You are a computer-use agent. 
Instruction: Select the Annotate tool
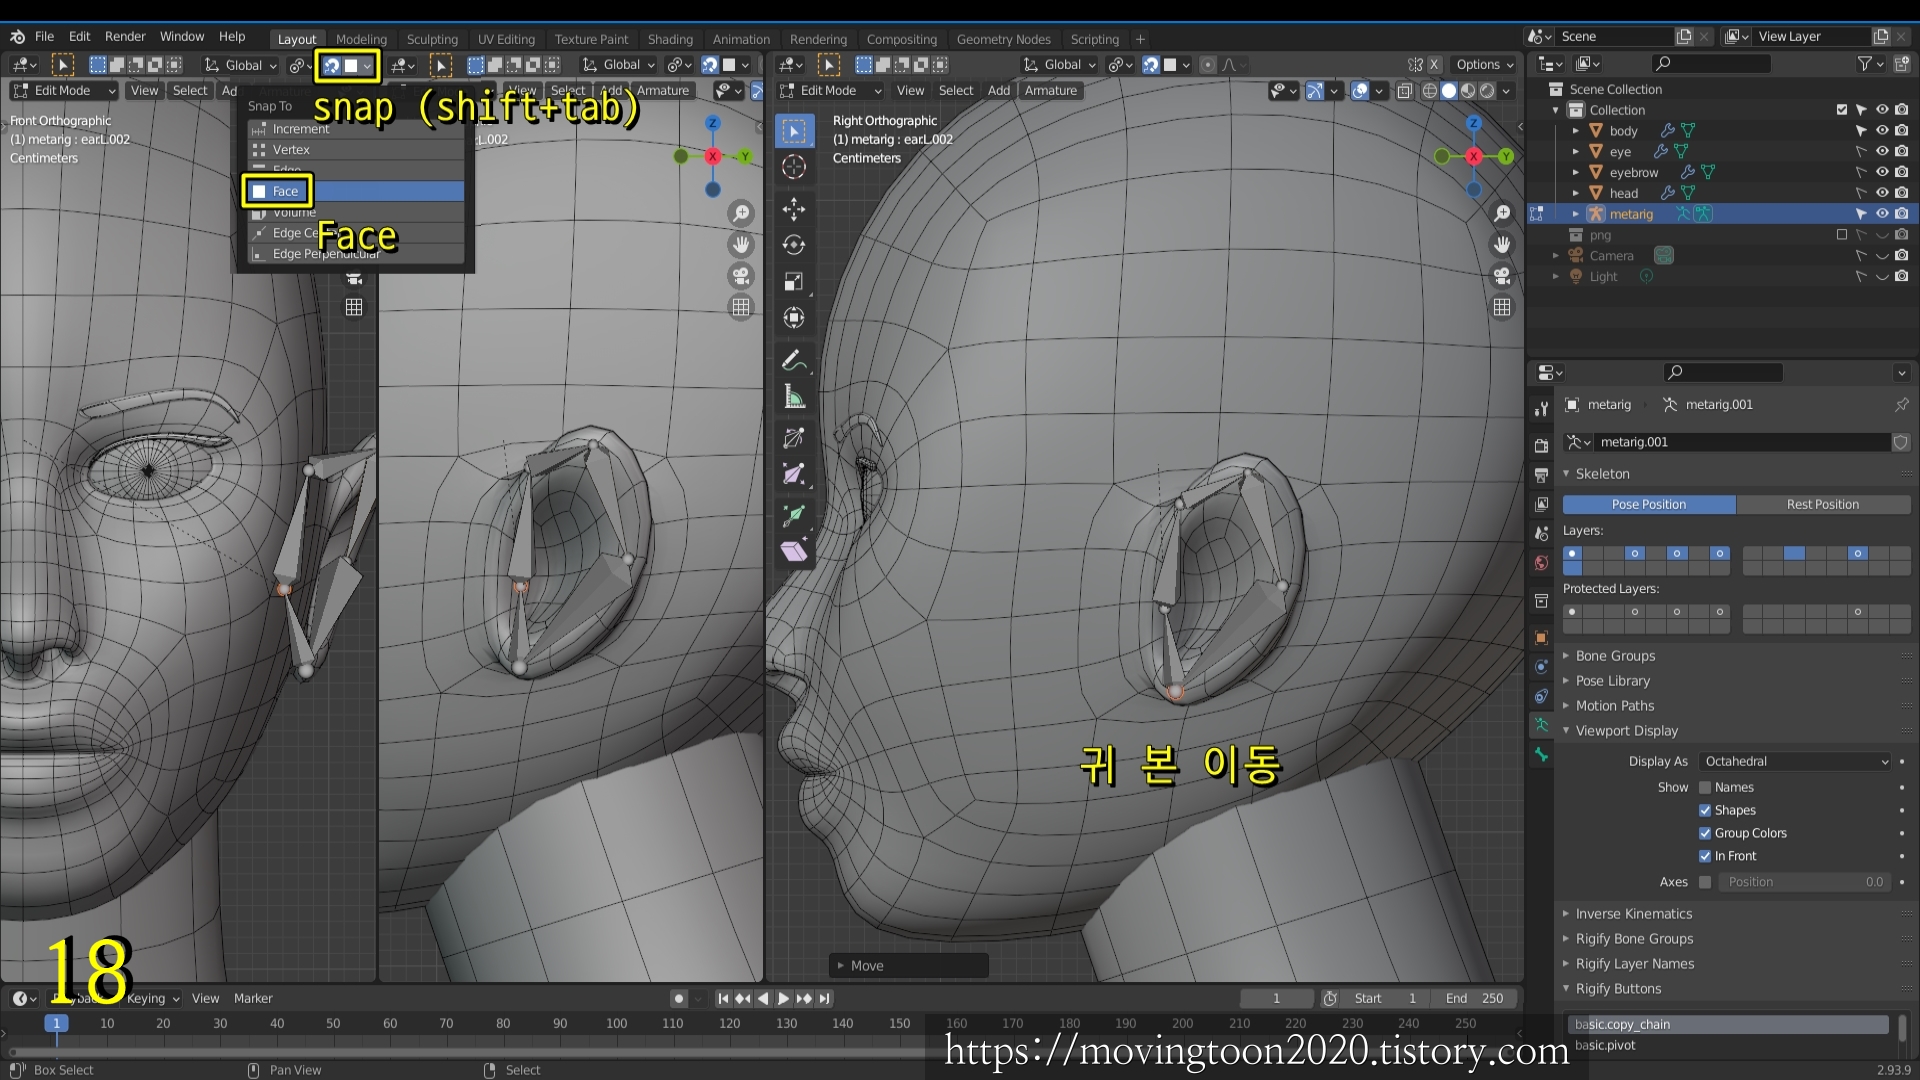tap(794, 360)
